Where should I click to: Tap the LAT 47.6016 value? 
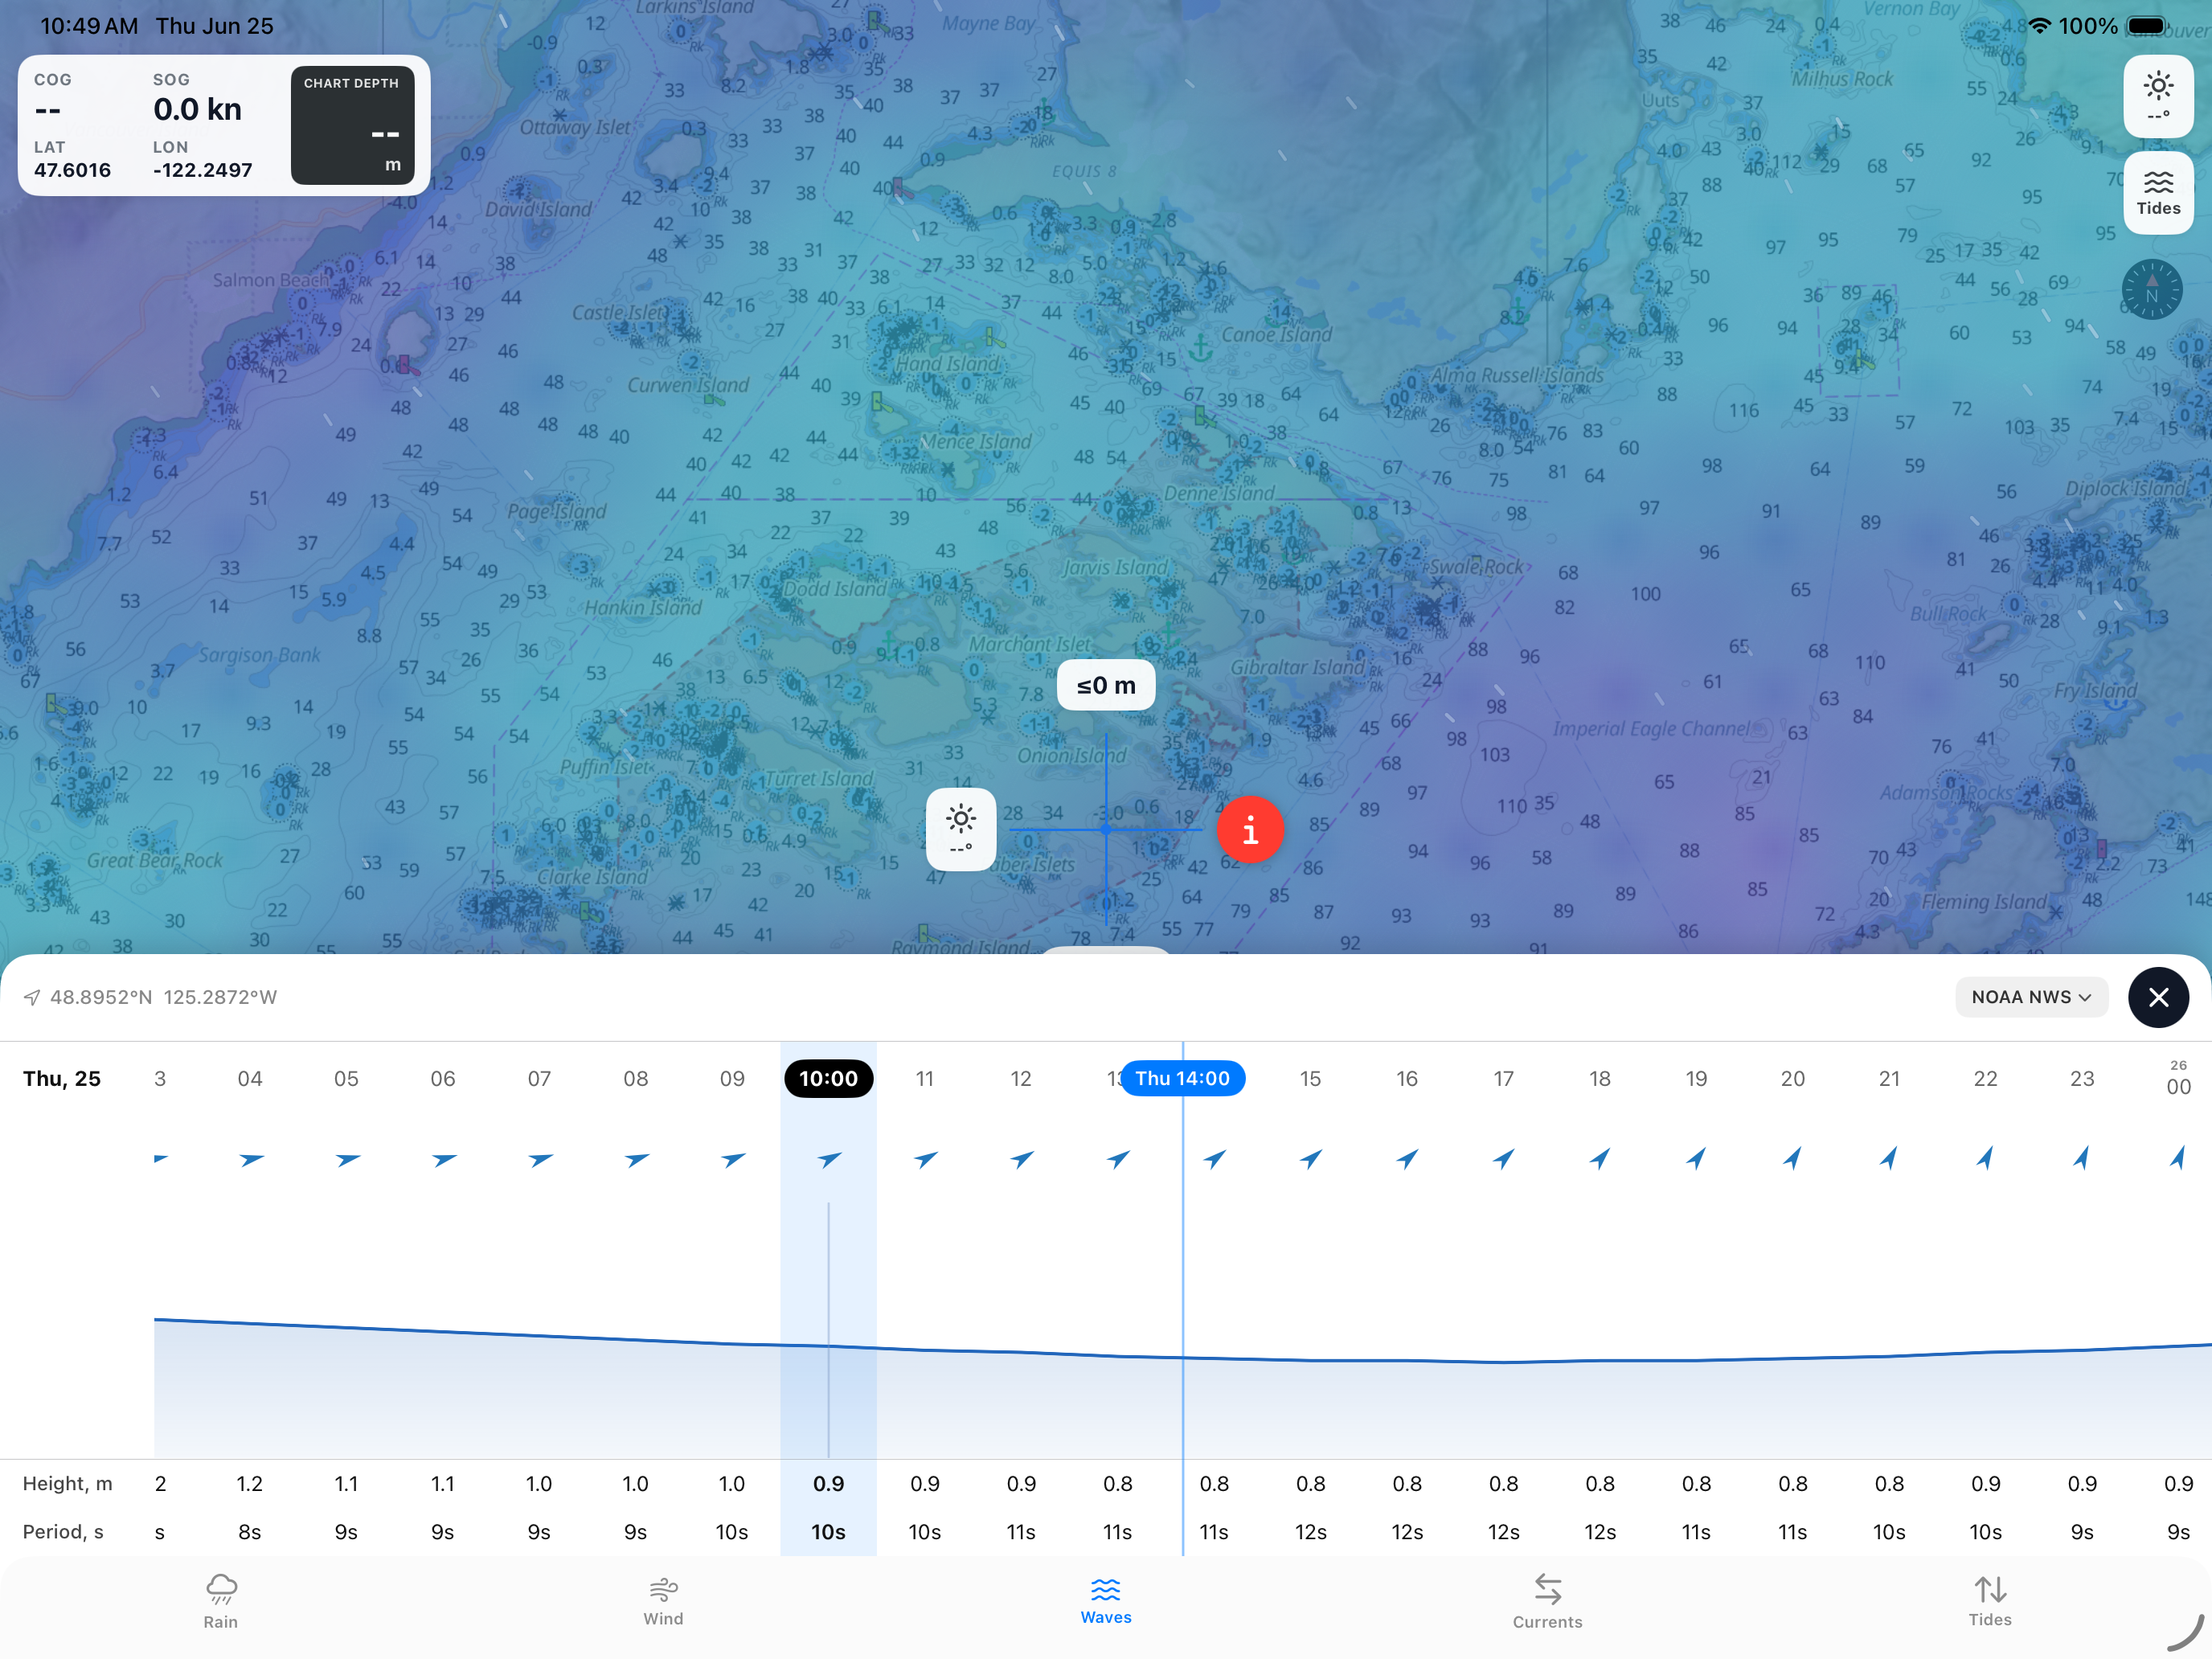coord(72,170)
